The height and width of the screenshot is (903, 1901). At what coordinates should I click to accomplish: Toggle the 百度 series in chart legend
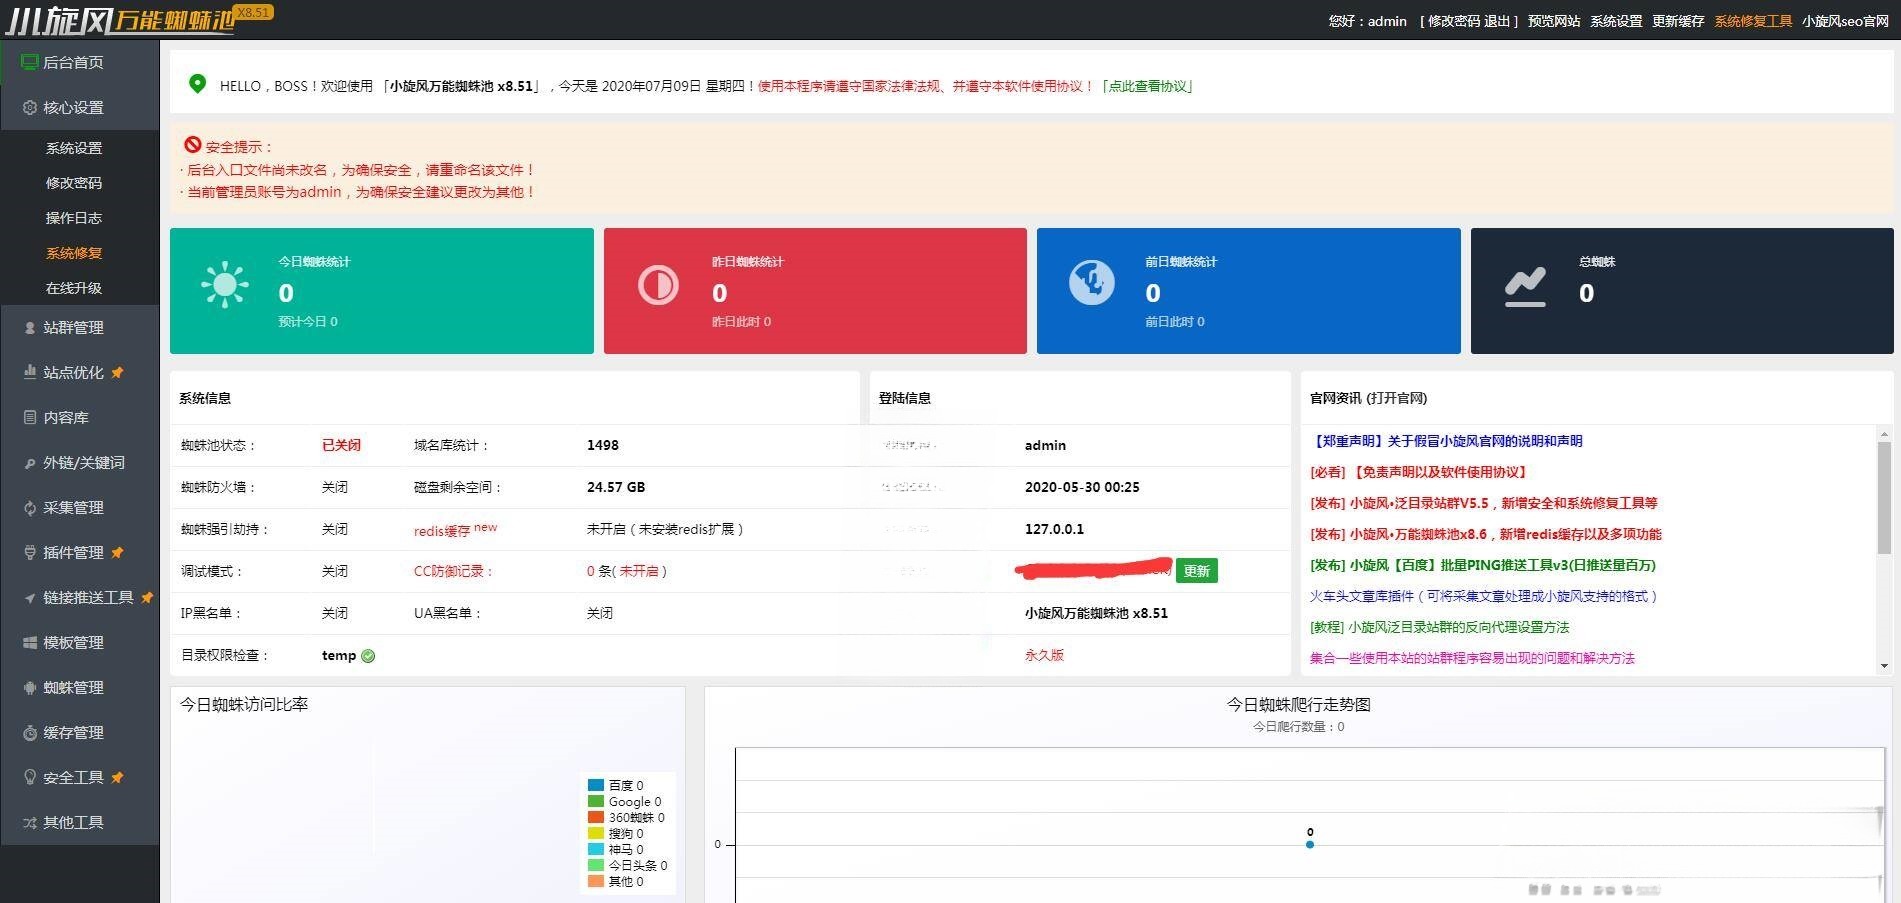point(623,785)
